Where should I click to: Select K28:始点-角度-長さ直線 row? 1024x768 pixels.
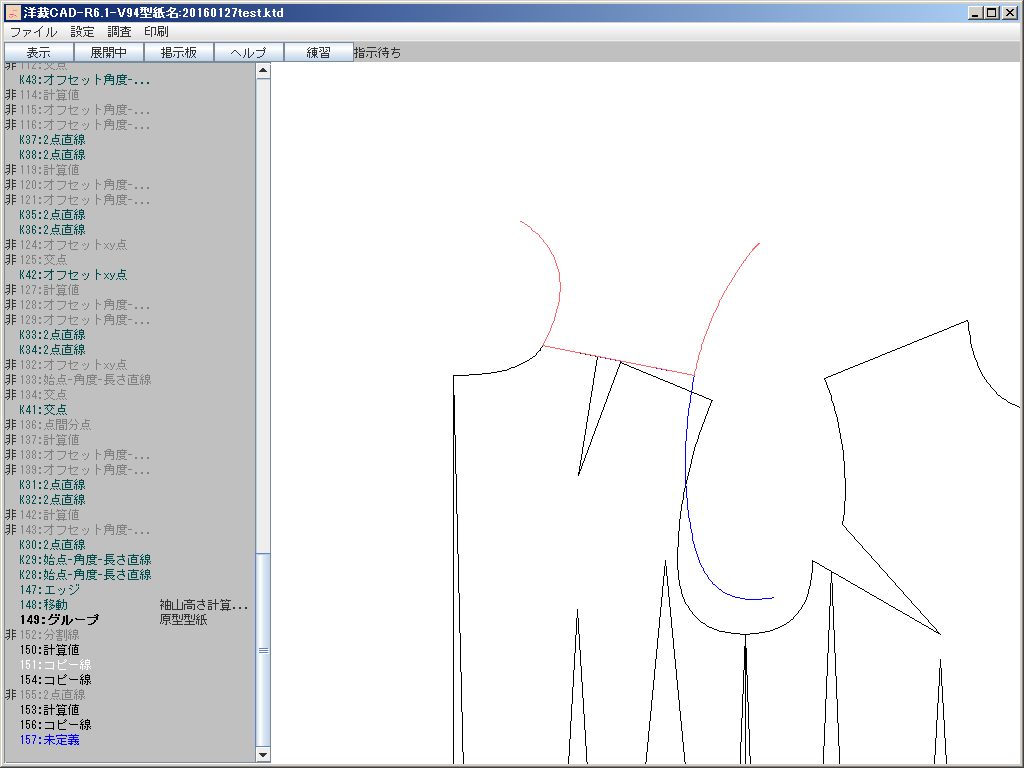point(85,575)
